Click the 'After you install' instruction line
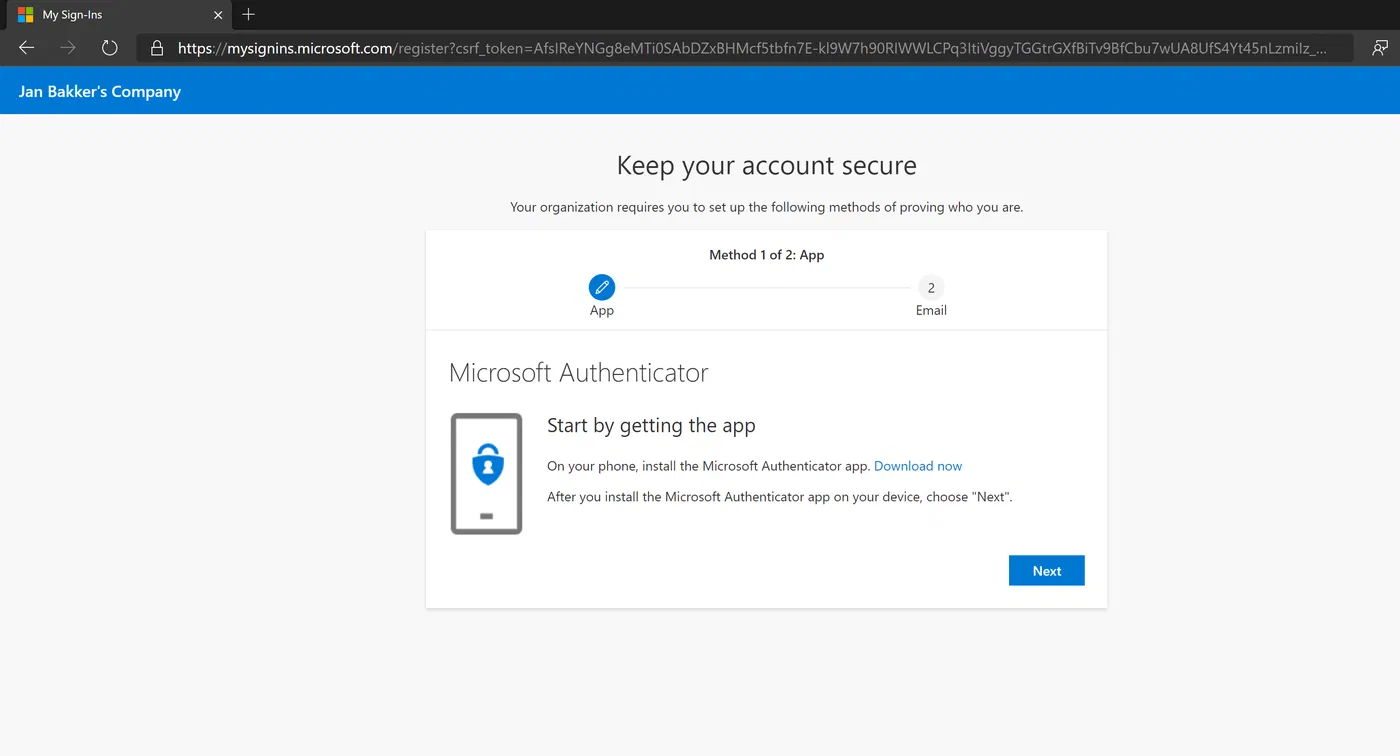The width and height of the screenshot is (1400, 756). [780, 497]
